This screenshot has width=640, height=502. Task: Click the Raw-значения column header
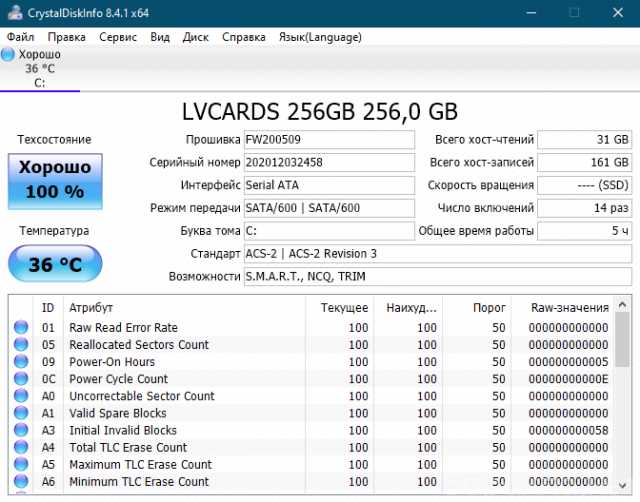point(562,308)
